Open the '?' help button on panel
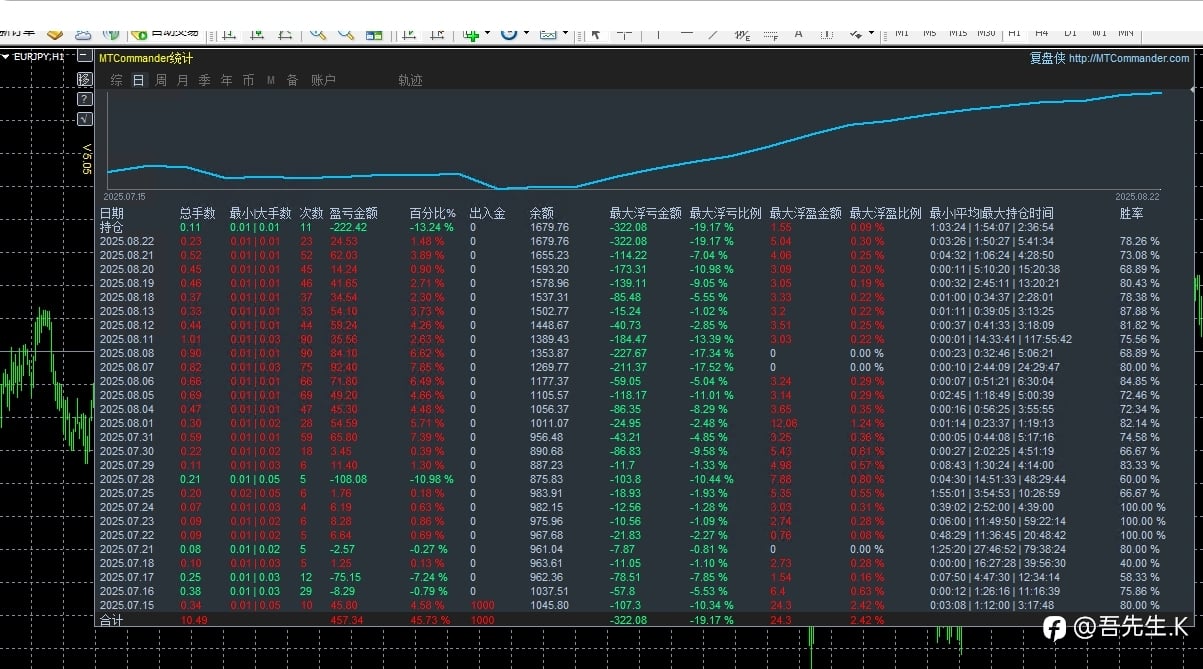Image resolution: width=1203 pixels, height=669 pixels. click(x=85, y=99)
